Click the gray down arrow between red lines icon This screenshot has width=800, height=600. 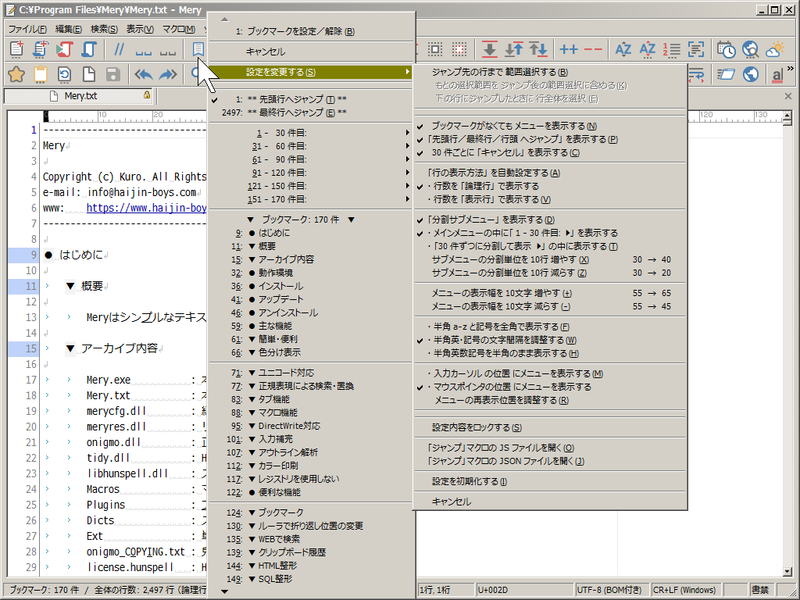pyautogui.click(x=489, y=49)
